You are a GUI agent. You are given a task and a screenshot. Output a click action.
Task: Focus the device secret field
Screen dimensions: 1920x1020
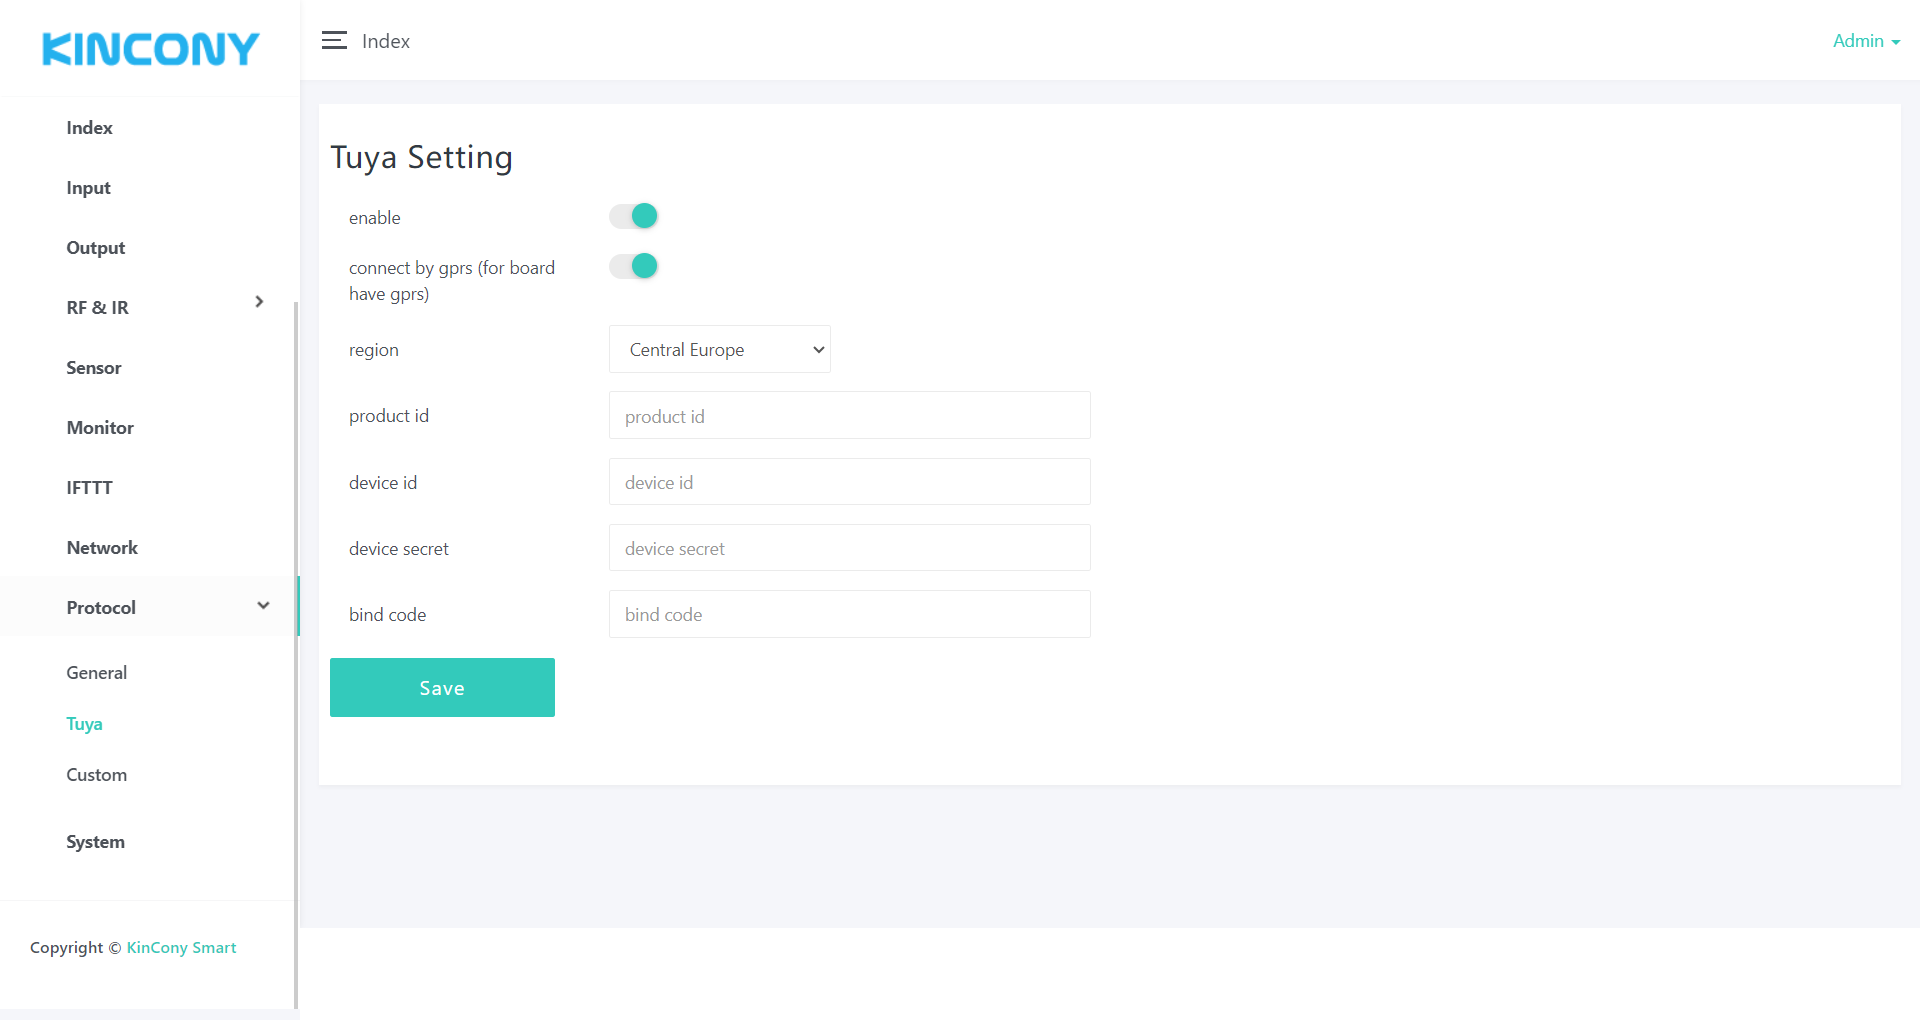[849, 548]
